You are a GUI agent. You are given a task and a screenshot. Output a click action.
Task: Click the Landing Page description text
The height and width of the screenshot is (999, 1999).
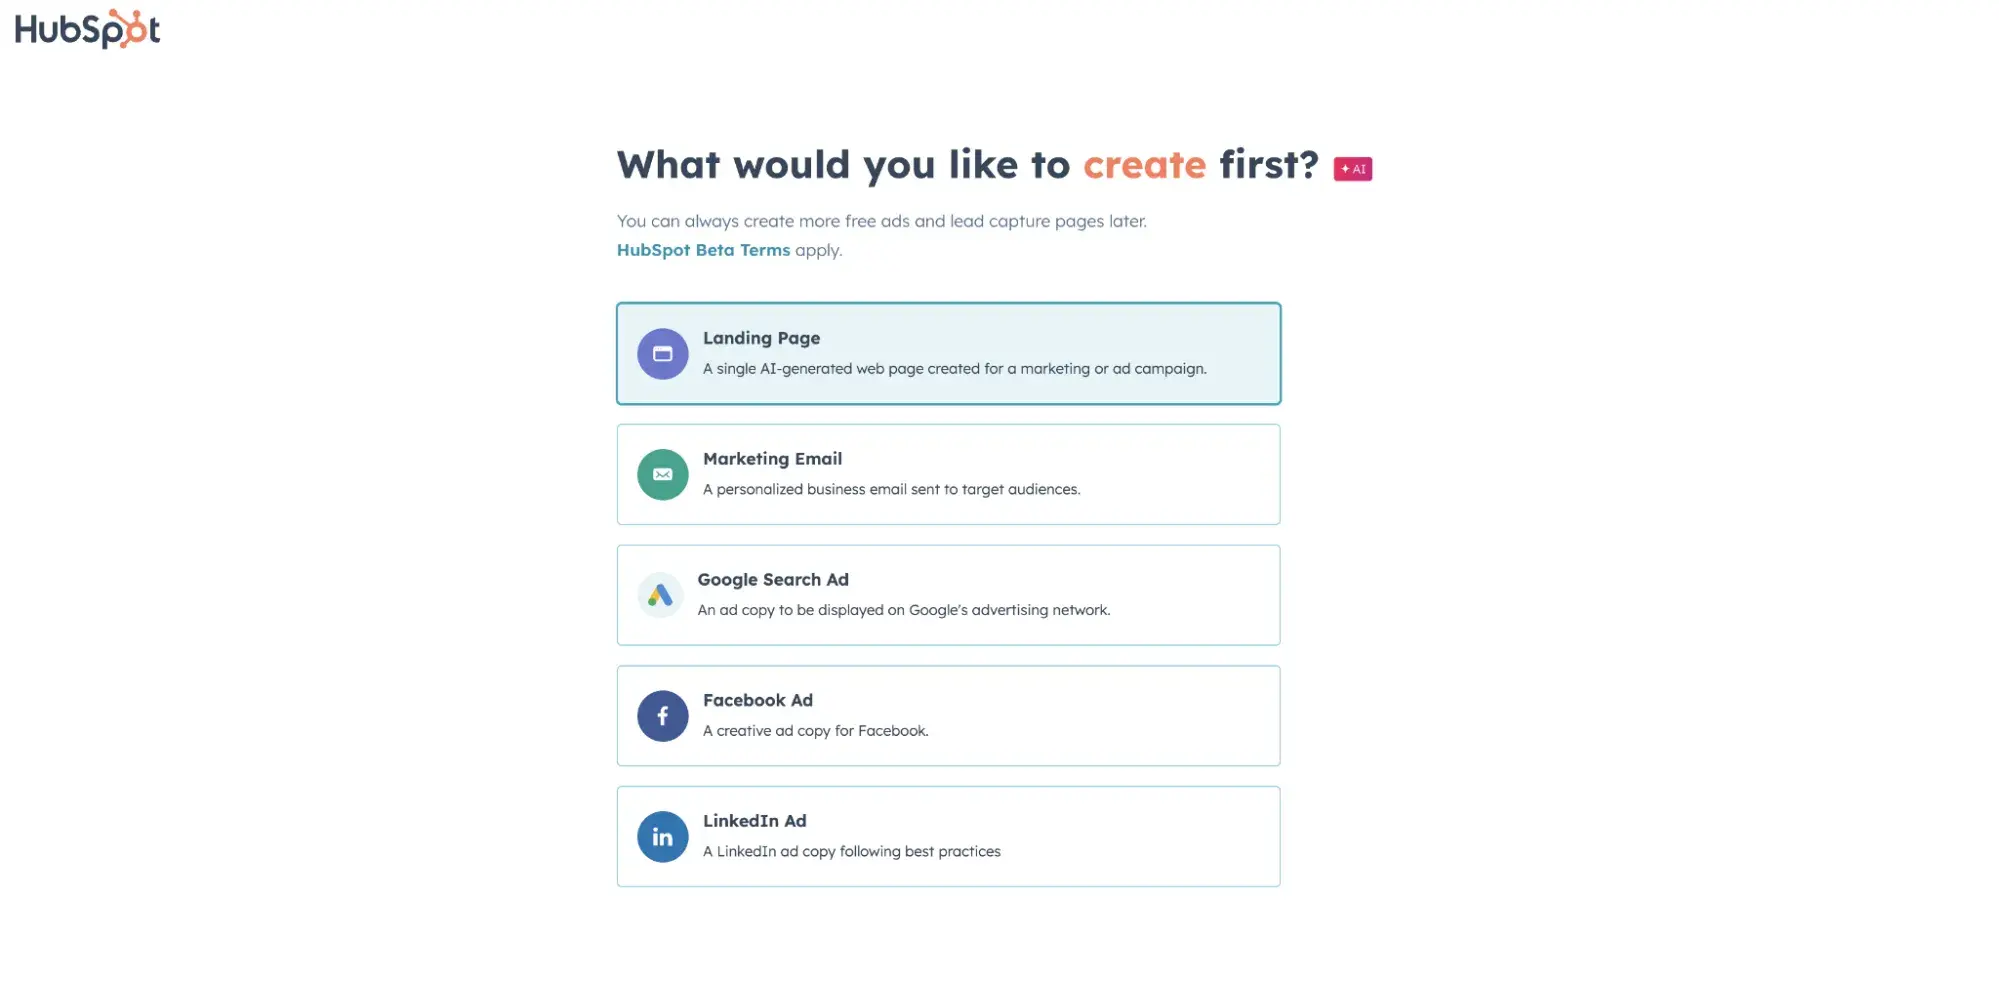pyautogui.click(x=955, y=368)
